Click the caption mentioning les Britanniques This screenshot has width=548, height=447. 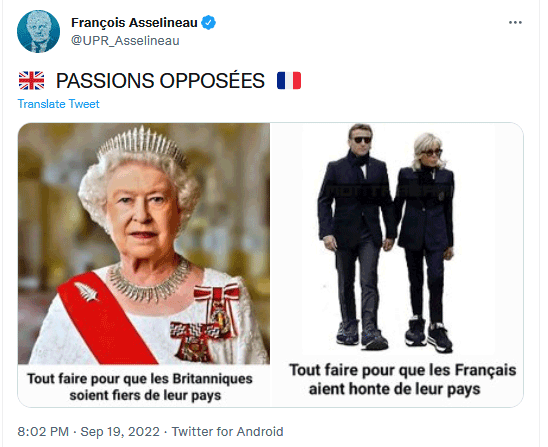click(x=140, y=387)
